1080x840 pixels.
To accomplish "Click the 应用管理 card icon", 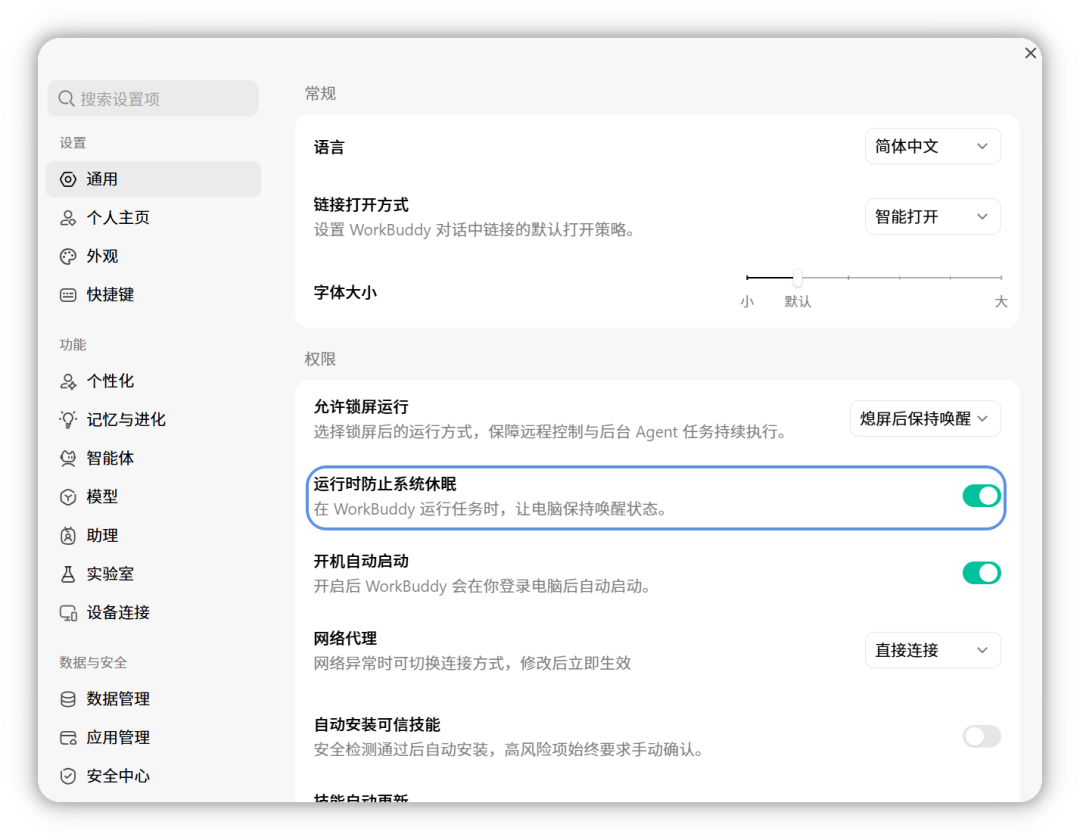I will [68, 738].
